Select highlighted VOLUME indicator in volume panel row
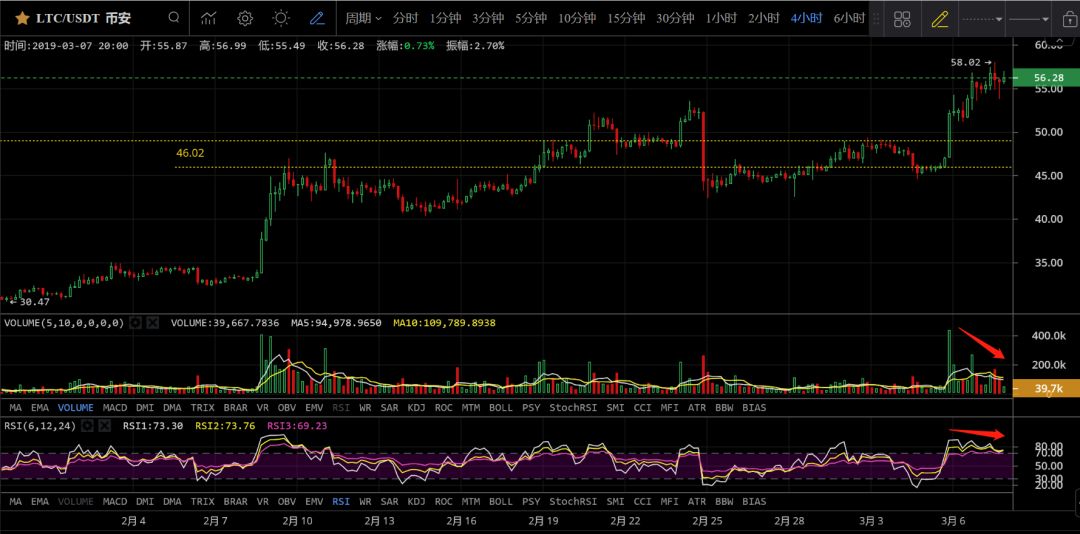Screen dimensions: 1080x534 (x=76, y=407)
